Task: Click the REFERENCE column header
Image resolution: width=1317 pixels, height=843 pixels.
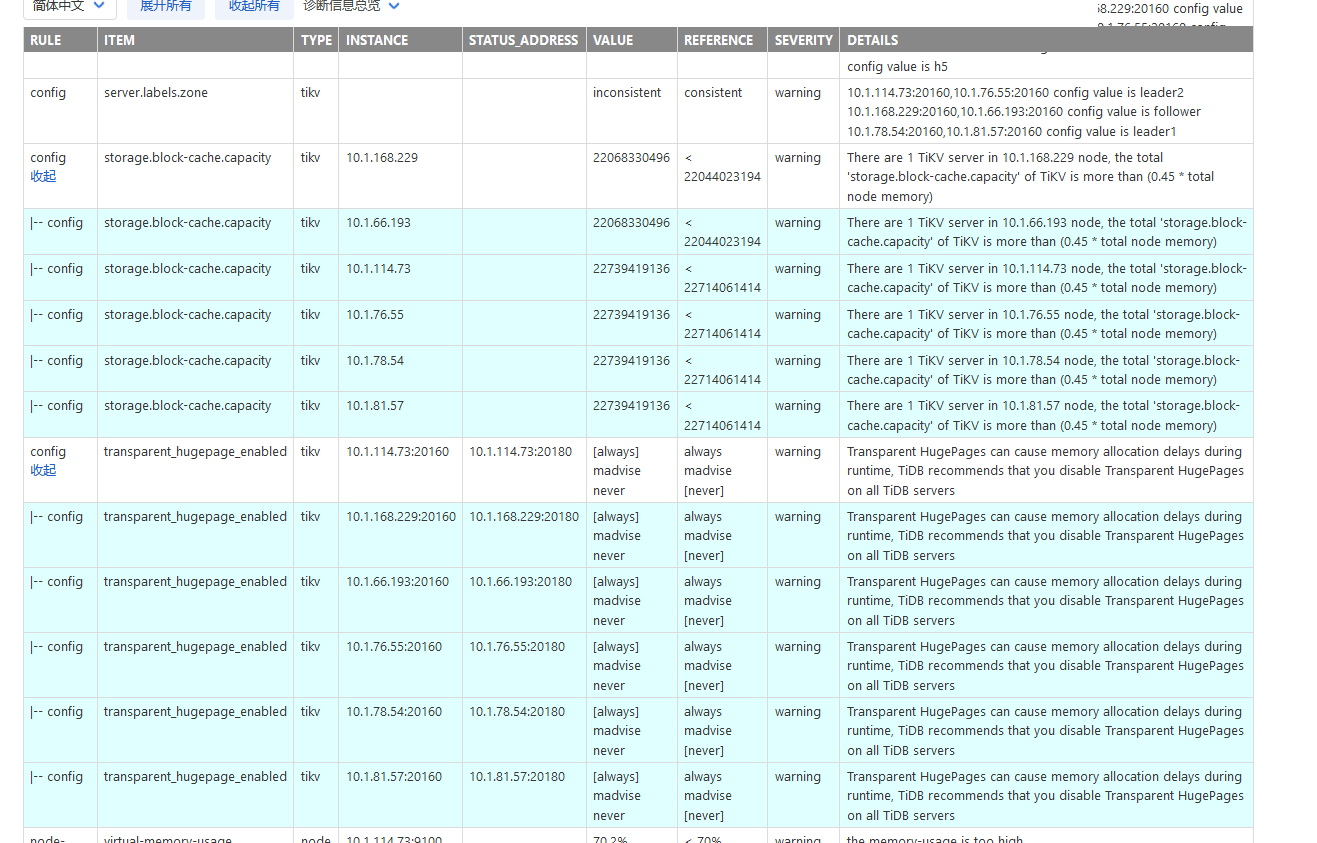Action: coord(718,40)
